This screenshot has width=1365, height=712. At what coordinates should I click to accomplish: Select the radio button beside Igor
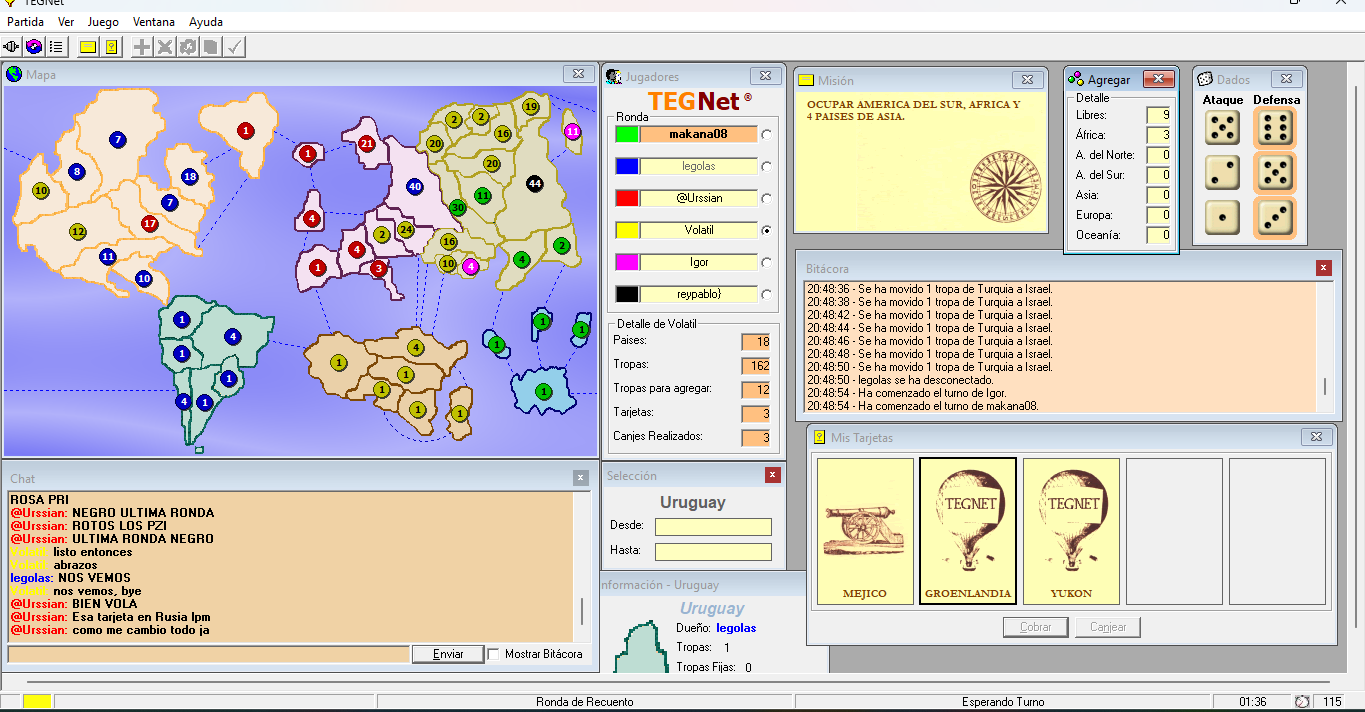click(767, 262)
